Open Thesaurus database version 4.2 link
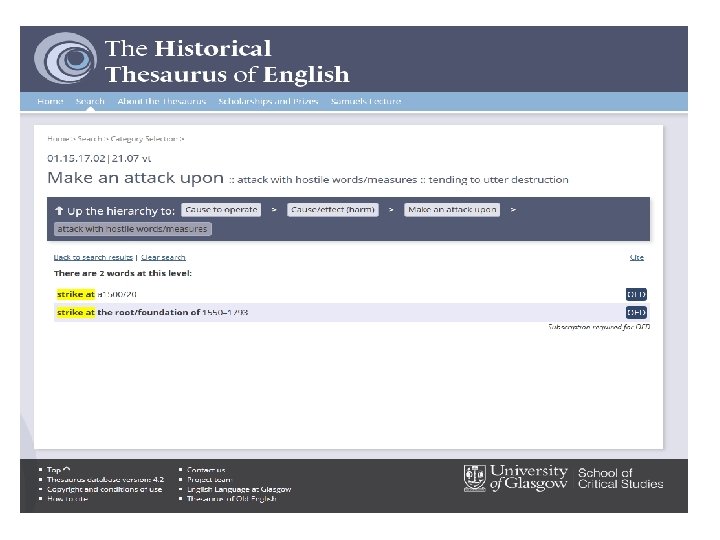This screenshot has width=720, height=540. pyautogui.click(x=105, y=479)
